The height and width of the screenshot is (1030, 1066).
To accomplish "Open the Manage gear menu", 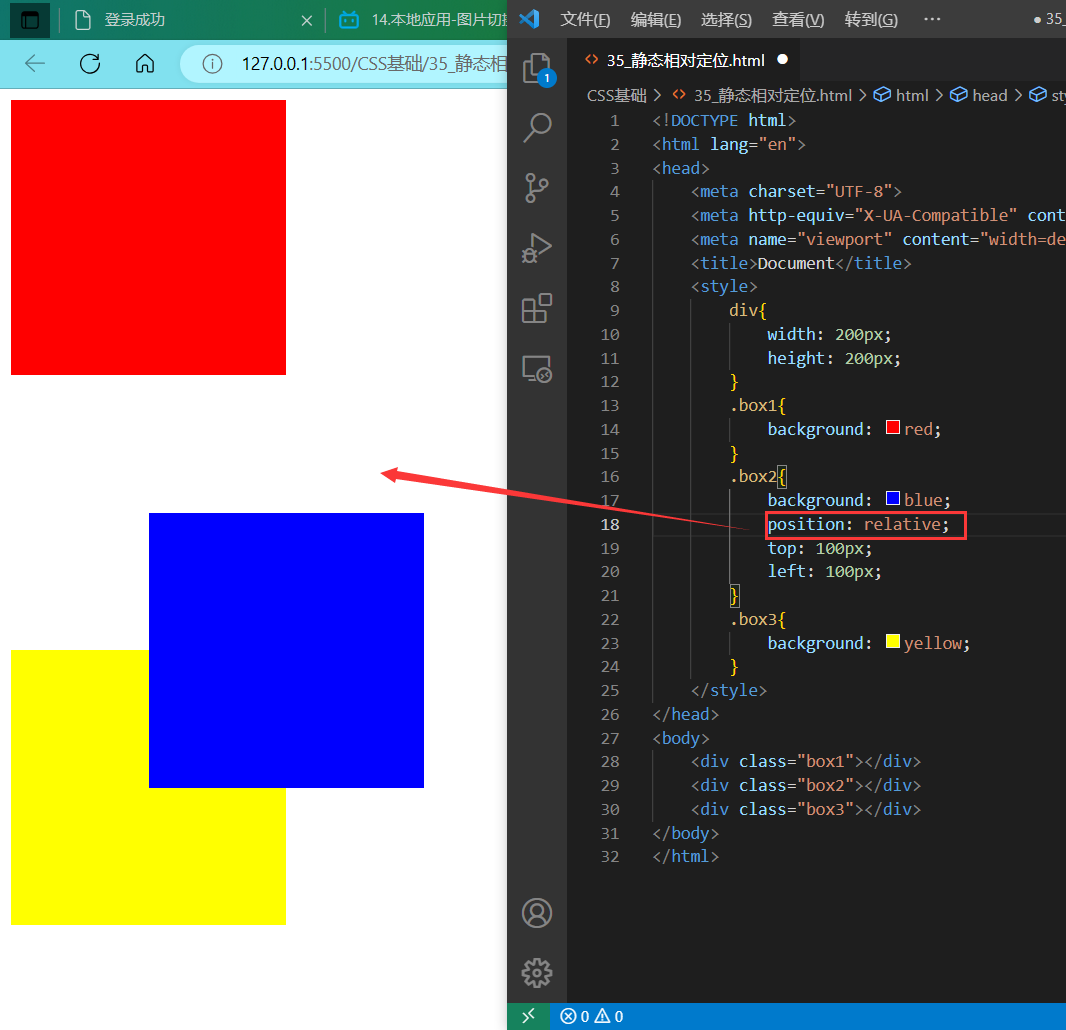I will tap(537, 973).
